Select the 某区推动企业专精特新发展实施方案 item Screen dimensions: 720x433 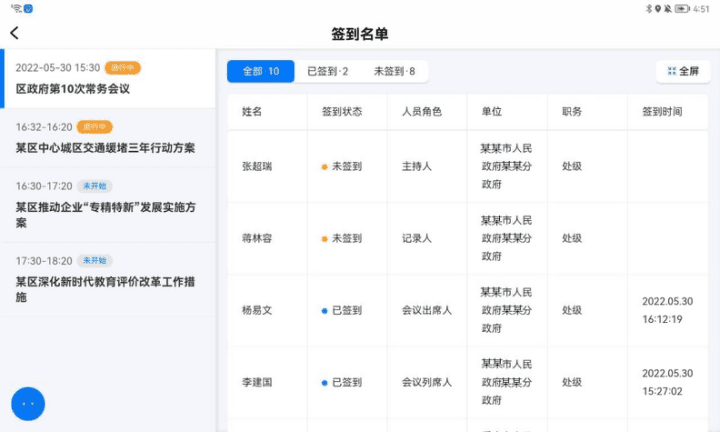coord(108,205)
